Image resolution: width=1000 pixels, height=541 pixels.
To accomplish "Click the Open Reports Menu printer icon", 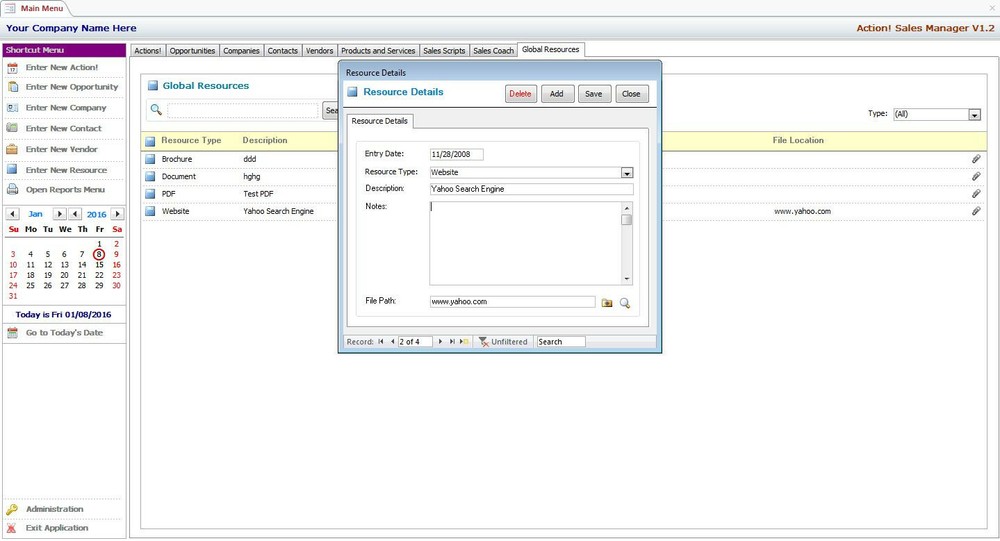I will pyautogui.click(x=12, y=189).
